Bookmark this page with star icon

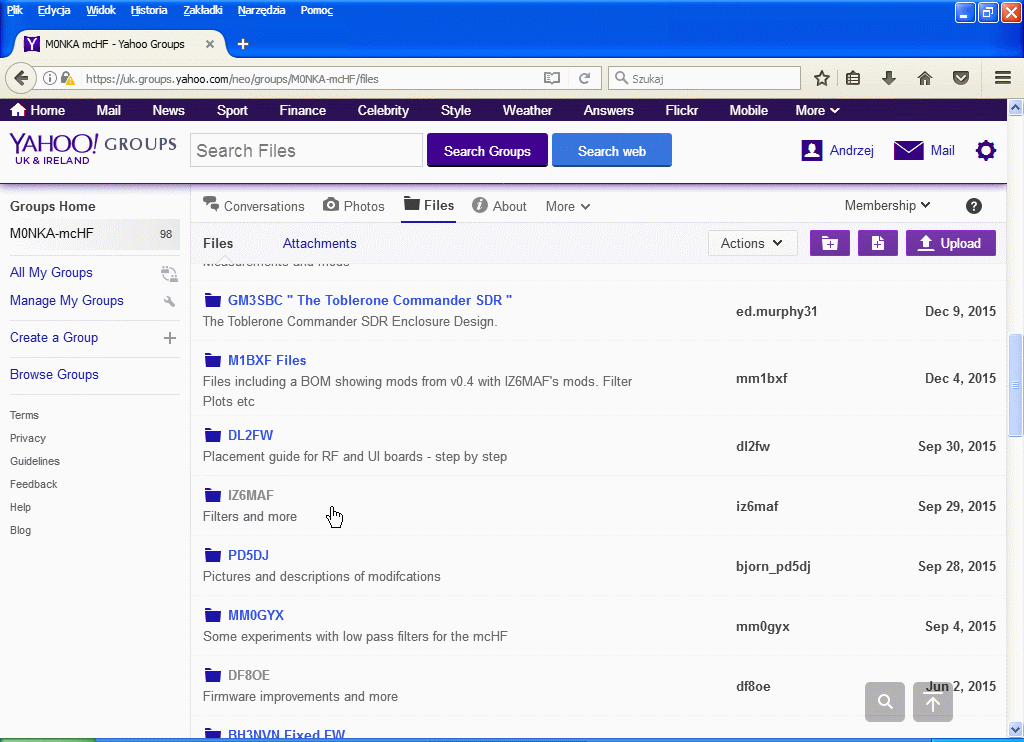point(821,78)
